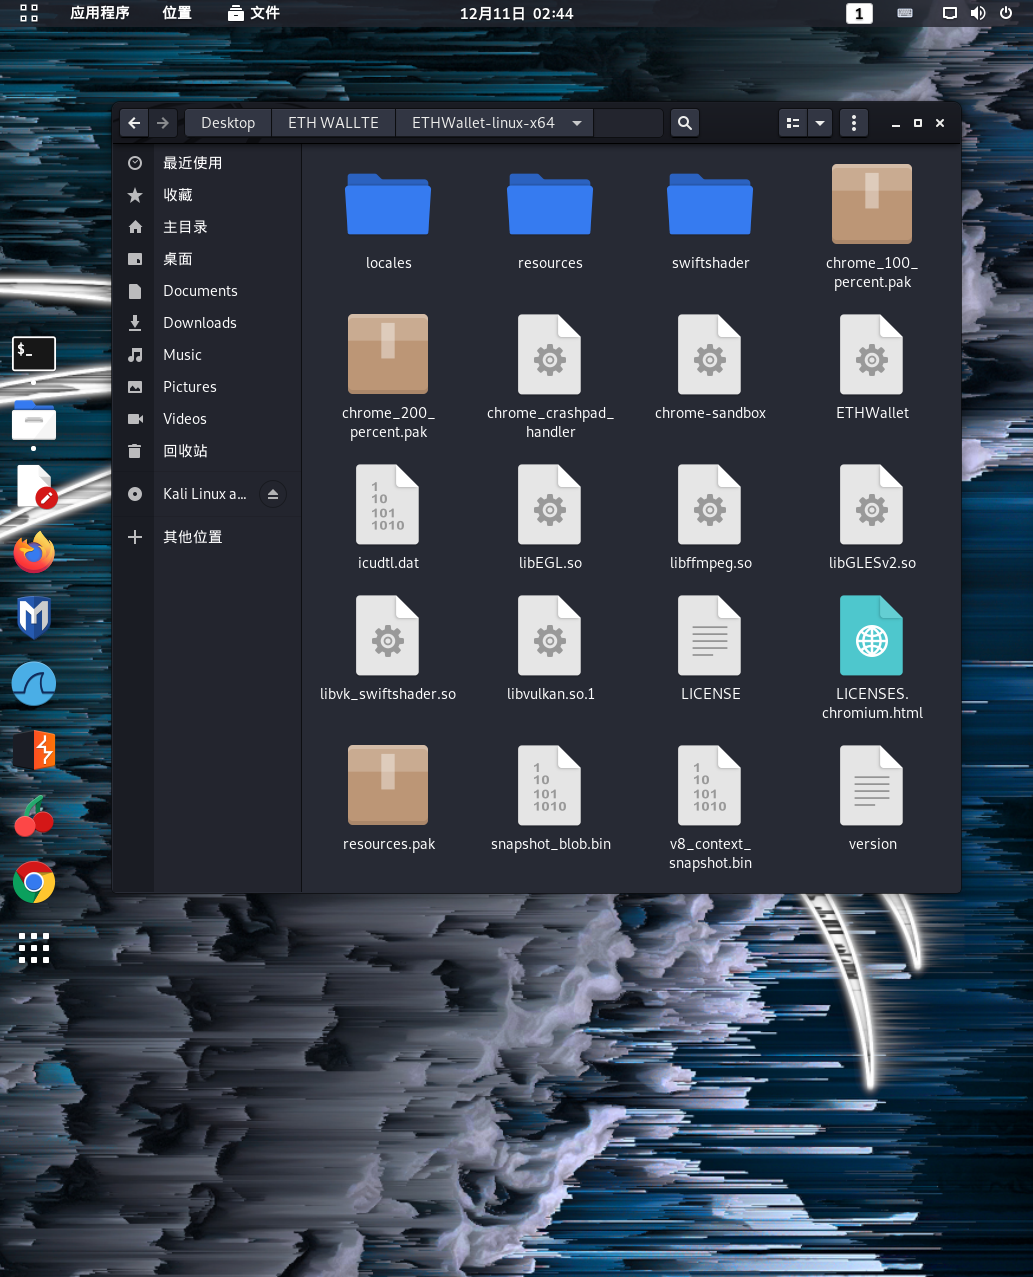The image size is (1033, 1277).
Task: Open the 位置 places menu
Action: [x=177, y=13]
